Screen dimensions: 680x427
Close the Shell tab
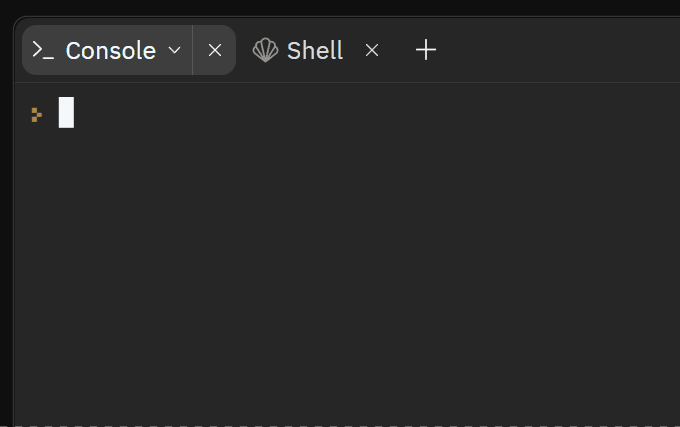pyautogui.click(x=372, y=50)
